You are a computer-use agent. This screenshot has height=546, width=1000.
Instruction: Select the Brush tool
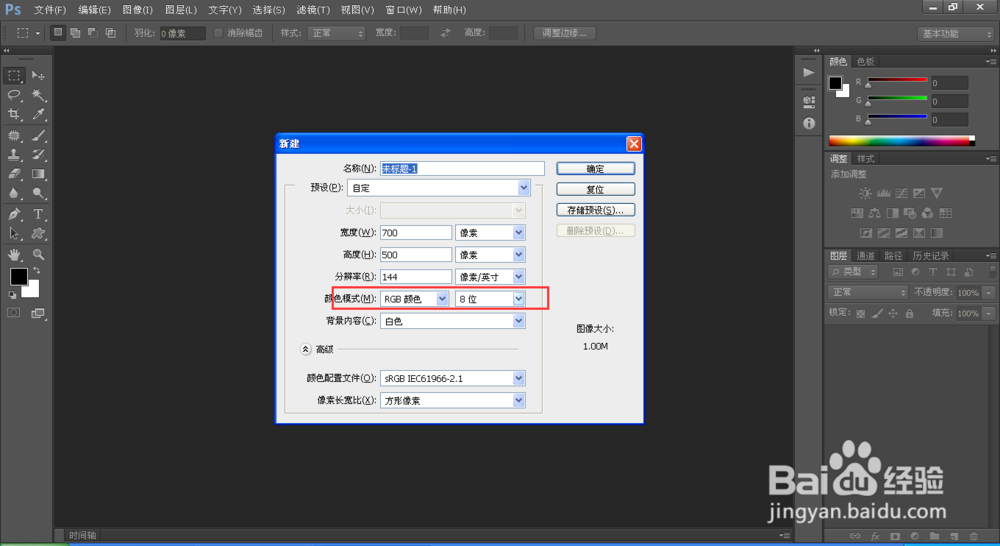tap(38, 135)
